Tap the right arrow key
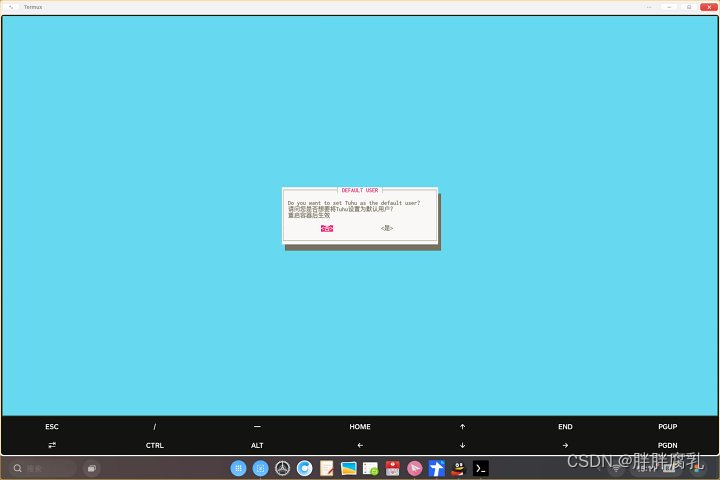The image size is (720, 480). 565,446
